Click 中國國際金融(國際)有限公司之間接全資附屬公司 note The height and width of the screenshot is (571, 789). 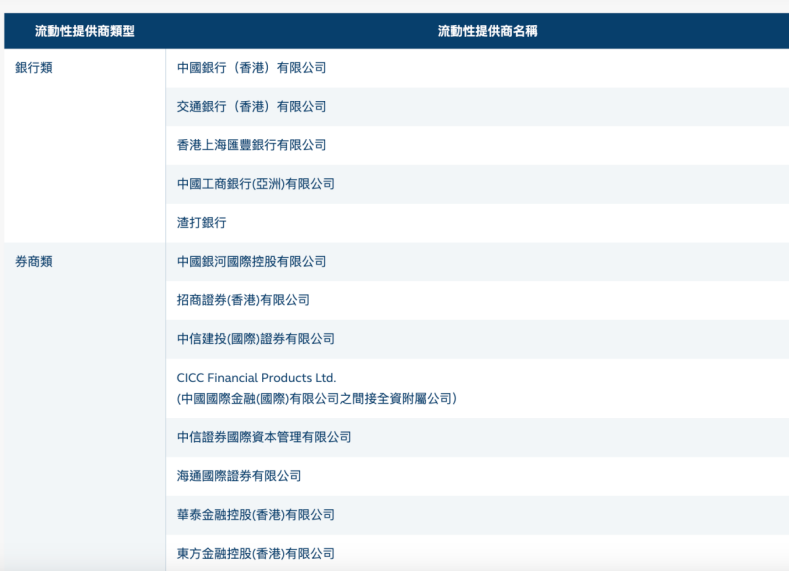tap(317, 399)
